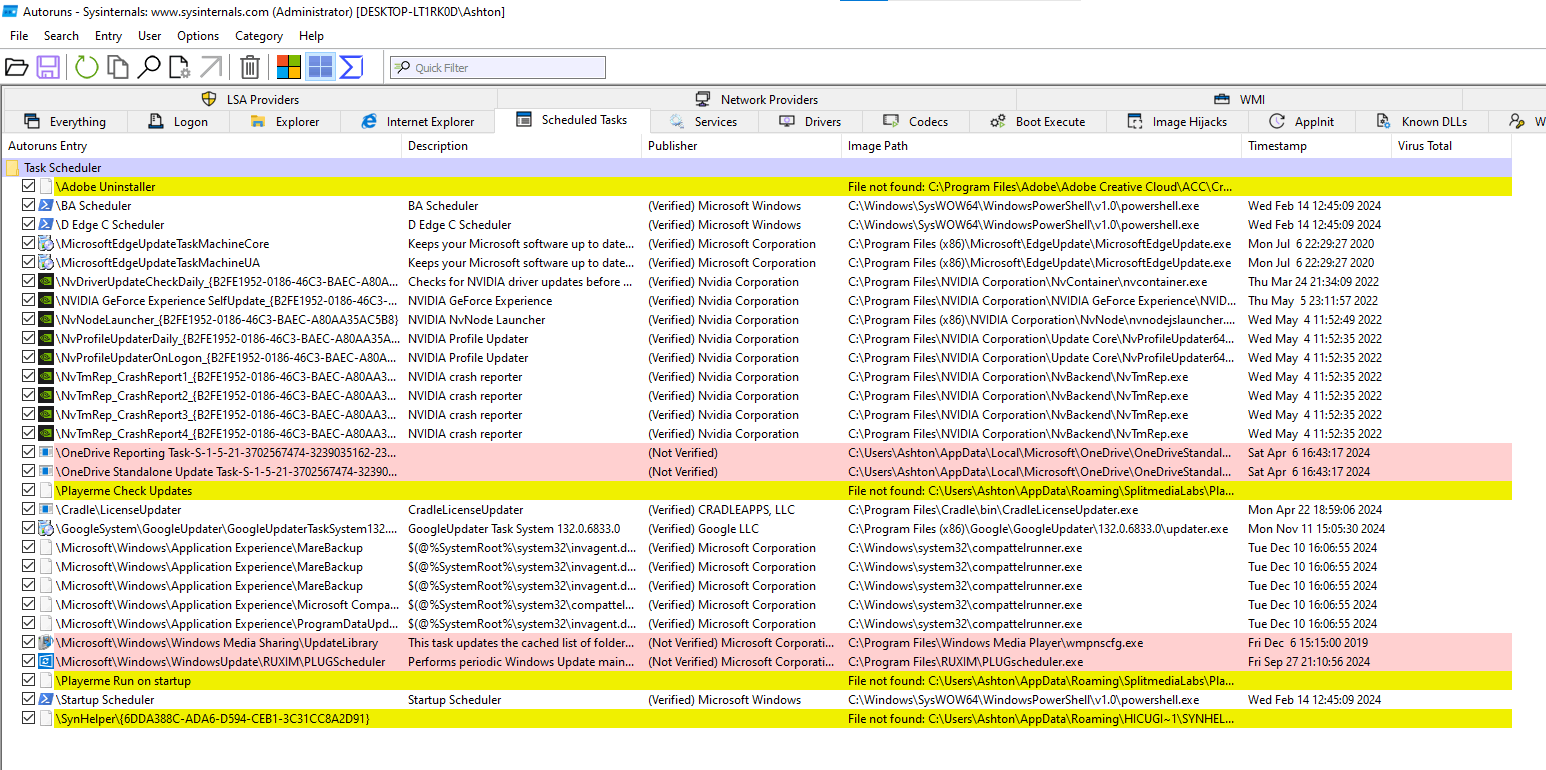Open the File menu
This screenshot has height=770, width=1546.
click(19, 36)
